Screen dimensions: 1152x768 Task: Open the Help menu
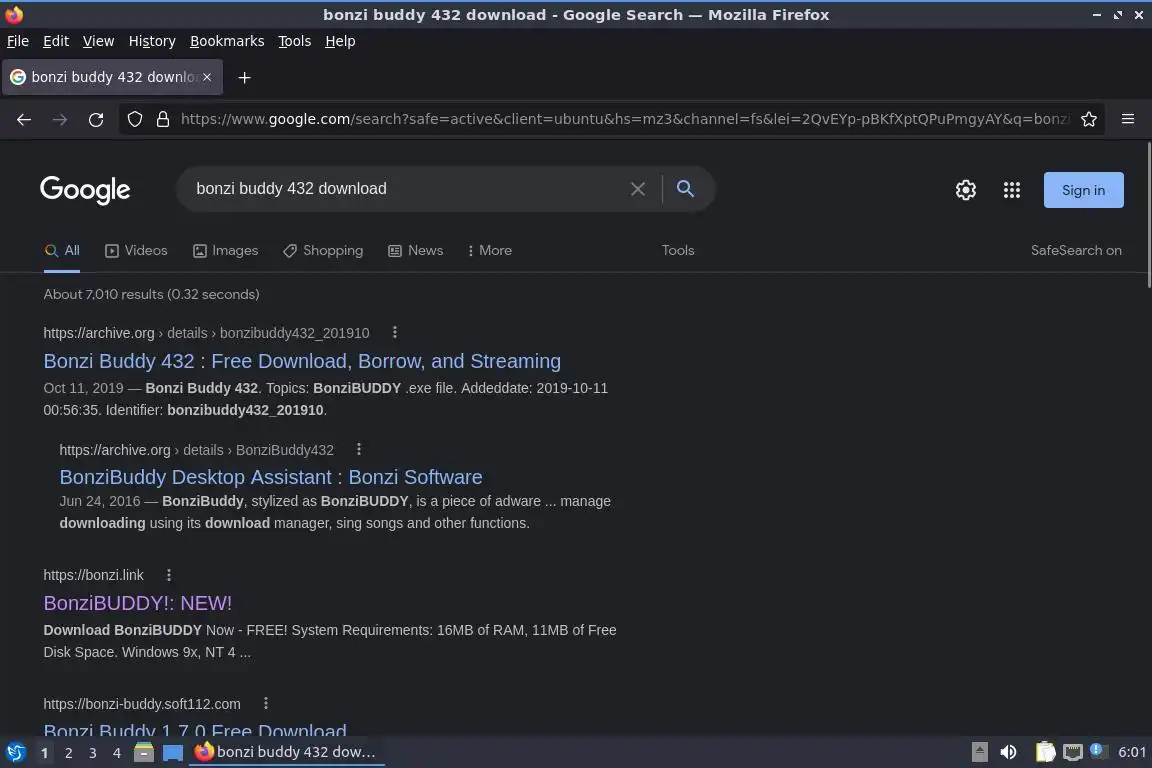coord(340,41)
